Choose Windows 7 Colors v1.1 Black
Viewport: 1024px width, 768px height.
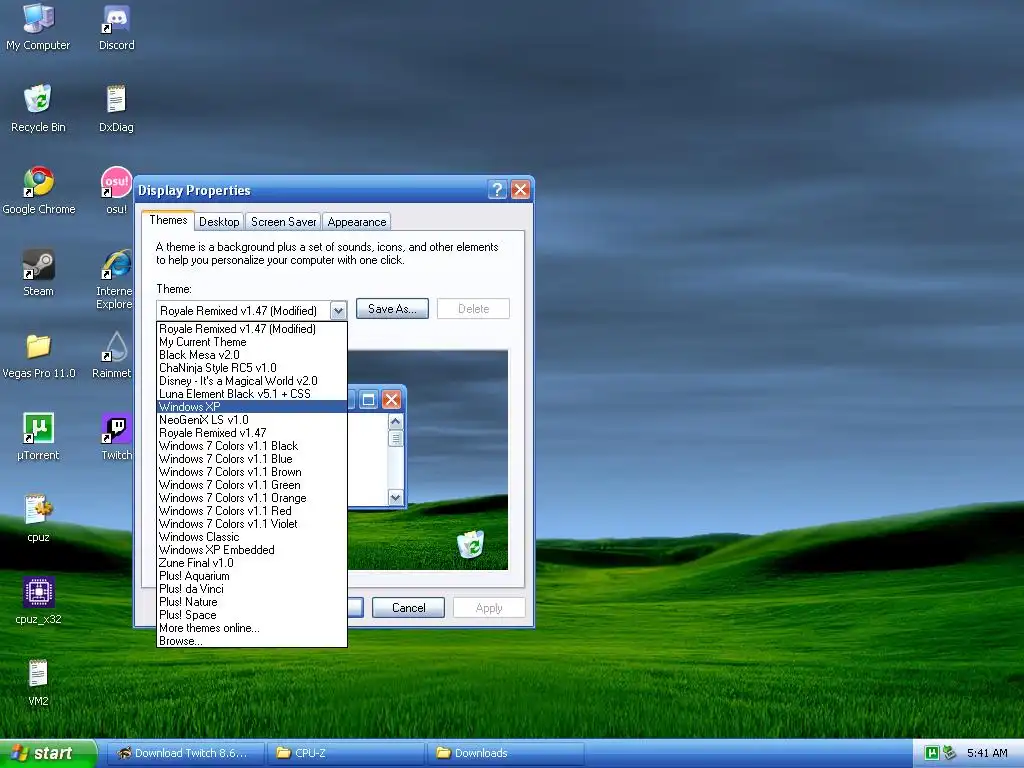(251, 446)
